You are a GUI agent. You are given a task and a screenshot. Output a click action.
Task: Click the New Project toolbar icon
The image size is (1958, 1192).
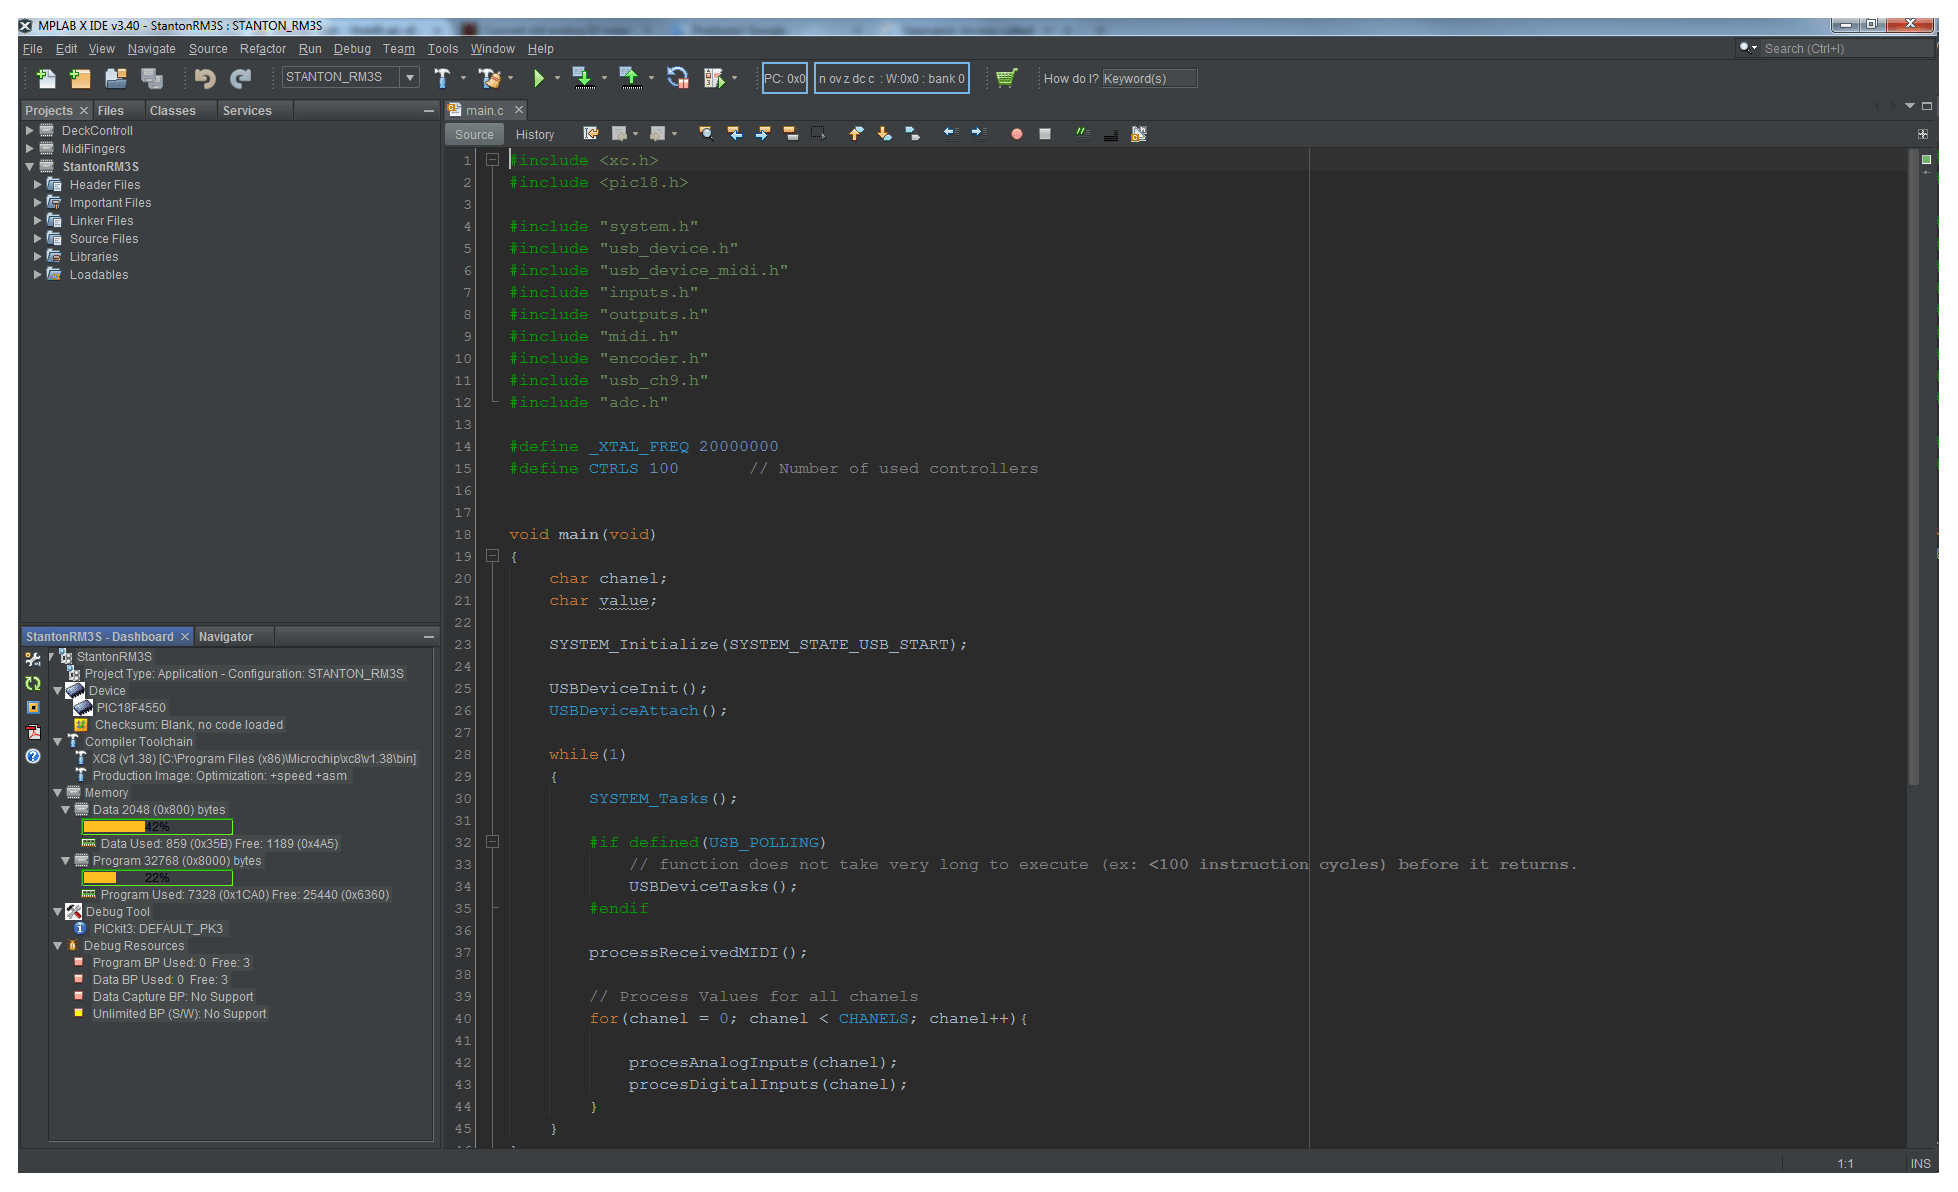tap(80, 78)
